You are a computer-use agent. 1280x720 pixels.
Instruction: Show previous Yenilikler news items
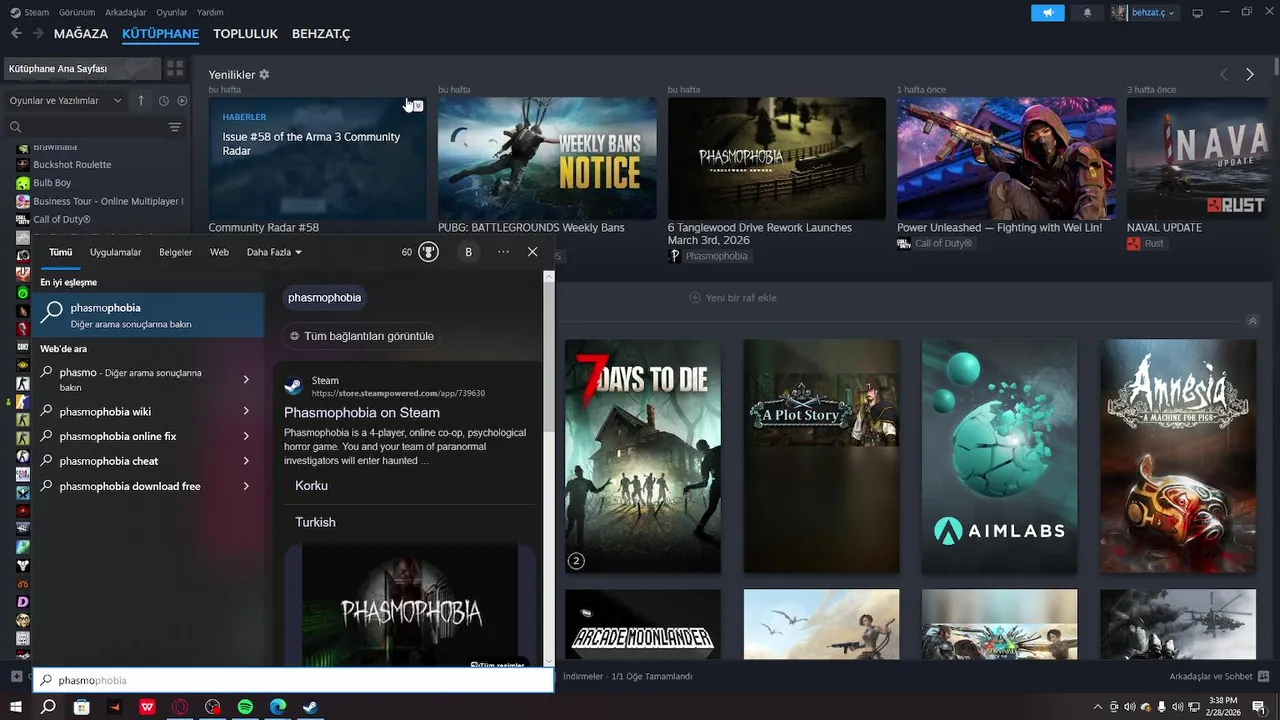click(x=1224, y=75)
